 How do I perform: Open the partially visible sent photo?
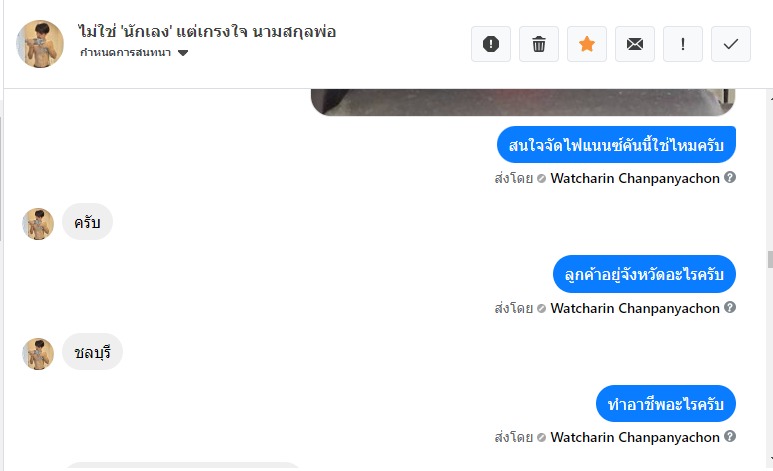[523, 102]
